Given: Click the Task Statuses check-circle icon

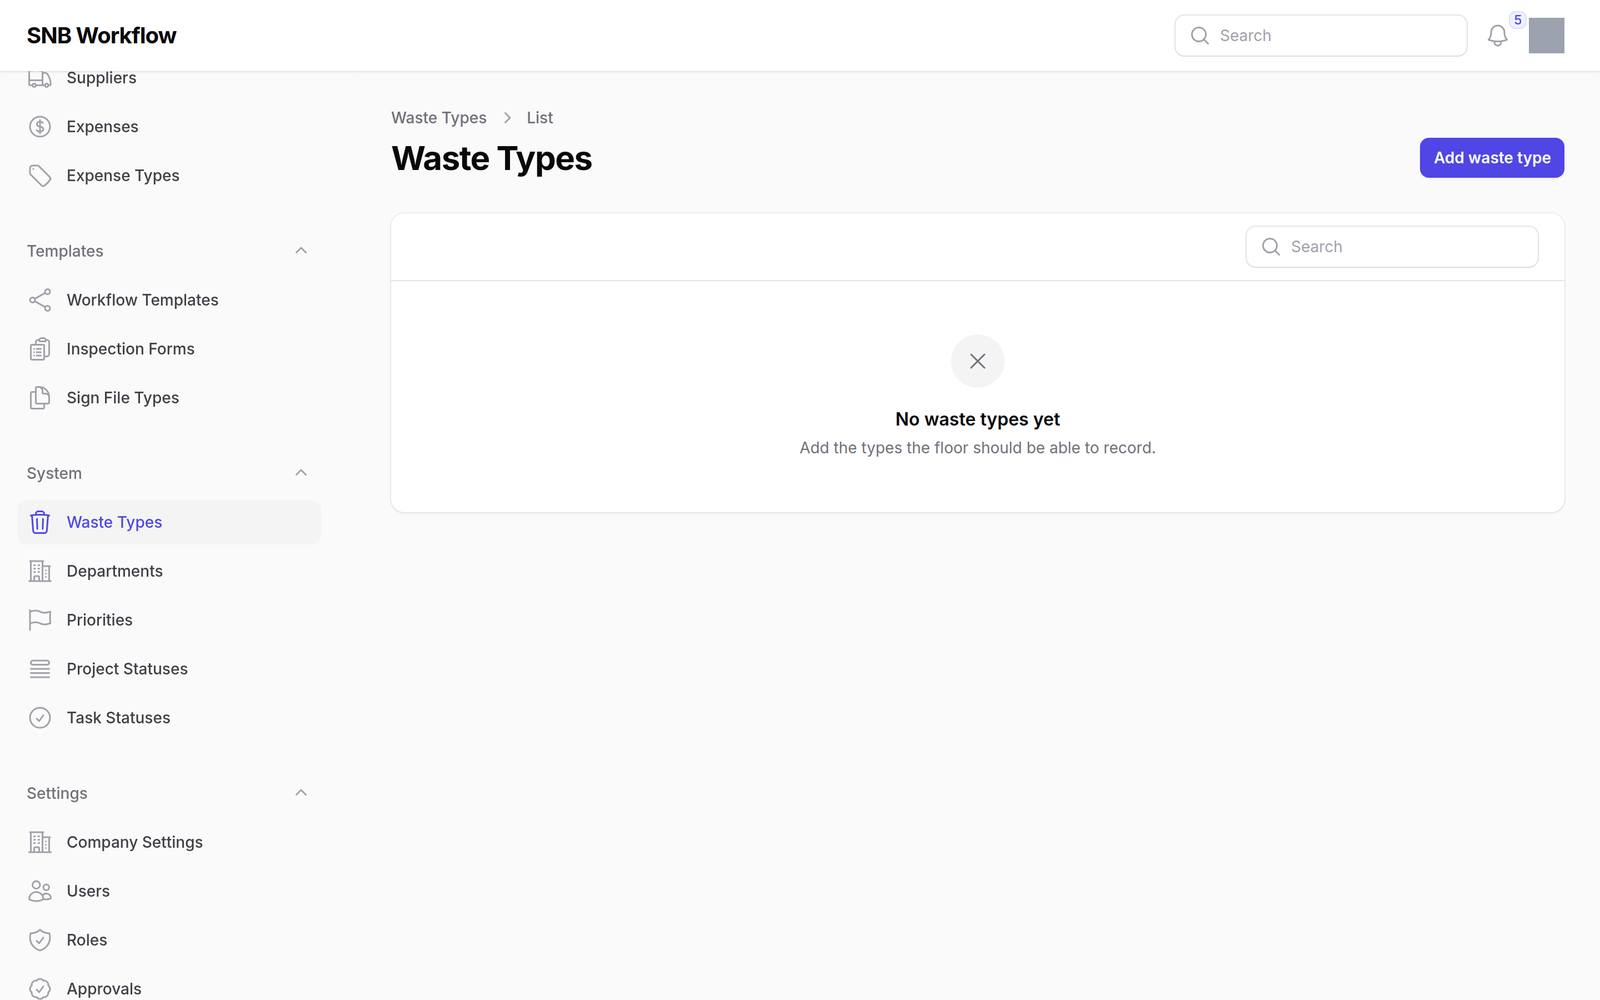Looking at the screenshot, I should tap(40, 718).
